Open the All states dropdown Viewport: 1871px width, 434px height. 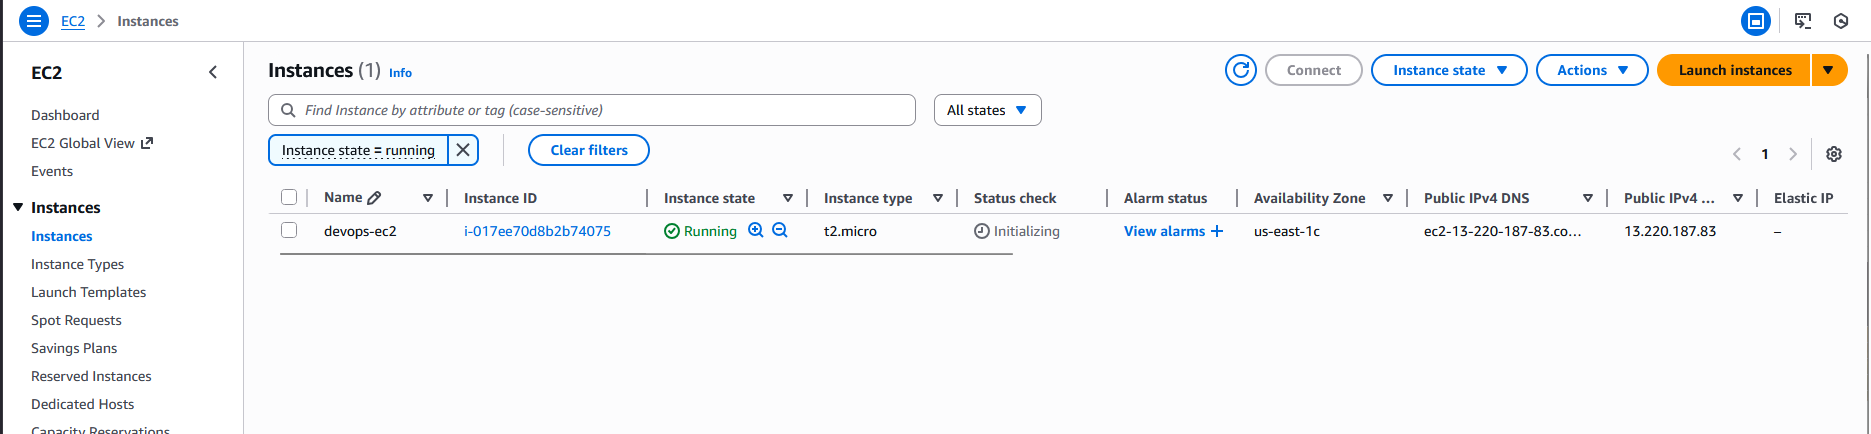987,110
